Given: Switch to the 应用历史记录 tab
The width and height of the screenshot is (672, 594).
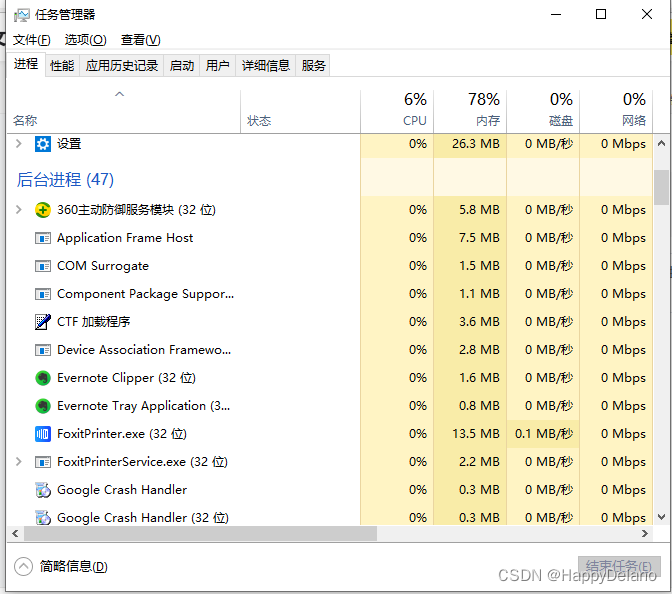Looking at the screenshot, I should pyautogui.click(x=122, y=66).
